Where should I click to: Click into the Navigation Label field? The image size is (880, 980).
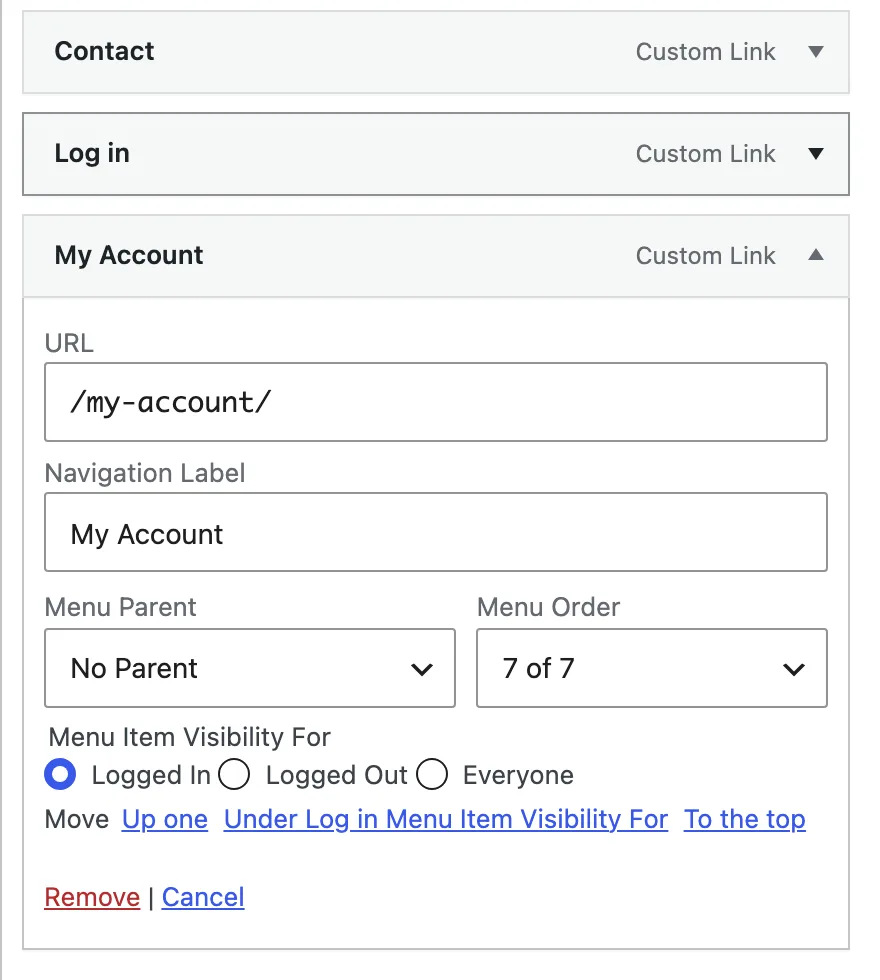click(x=436, y=532)
